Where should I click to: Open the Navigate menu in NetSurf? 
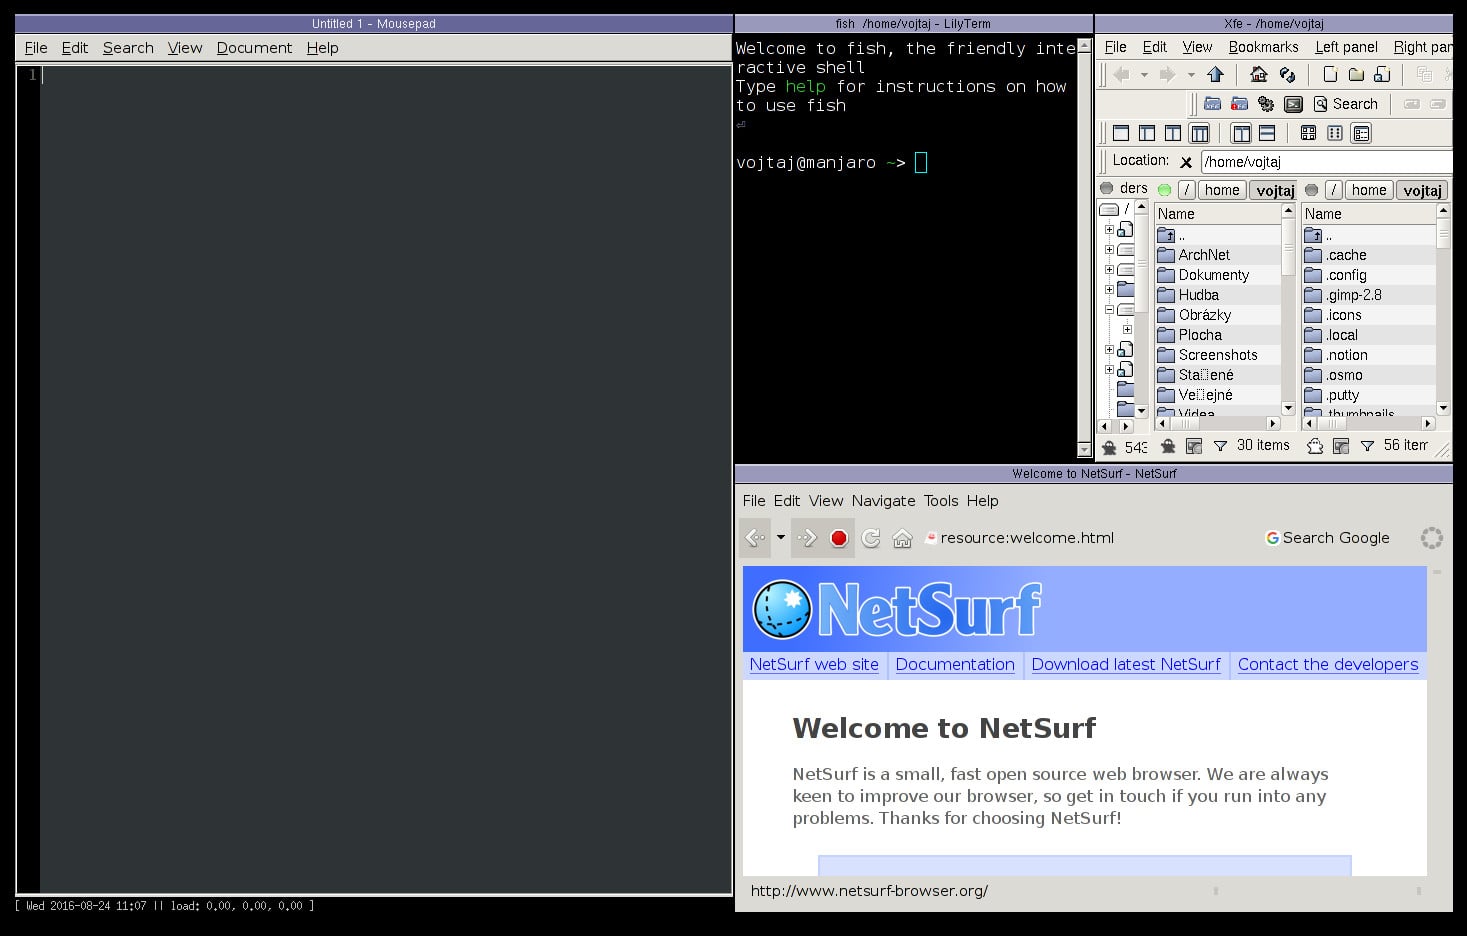tap(883, 501)
